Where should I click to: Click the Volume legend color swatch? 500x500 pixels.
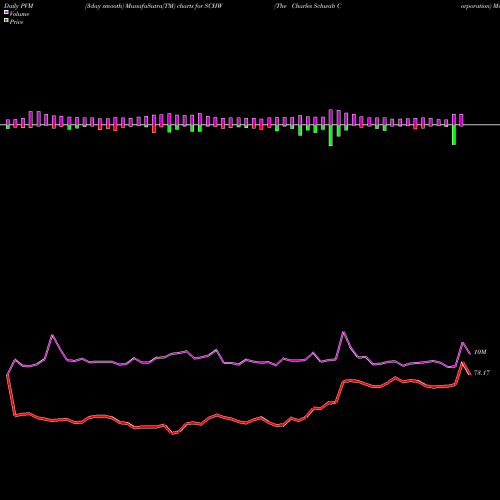[6, 12]
